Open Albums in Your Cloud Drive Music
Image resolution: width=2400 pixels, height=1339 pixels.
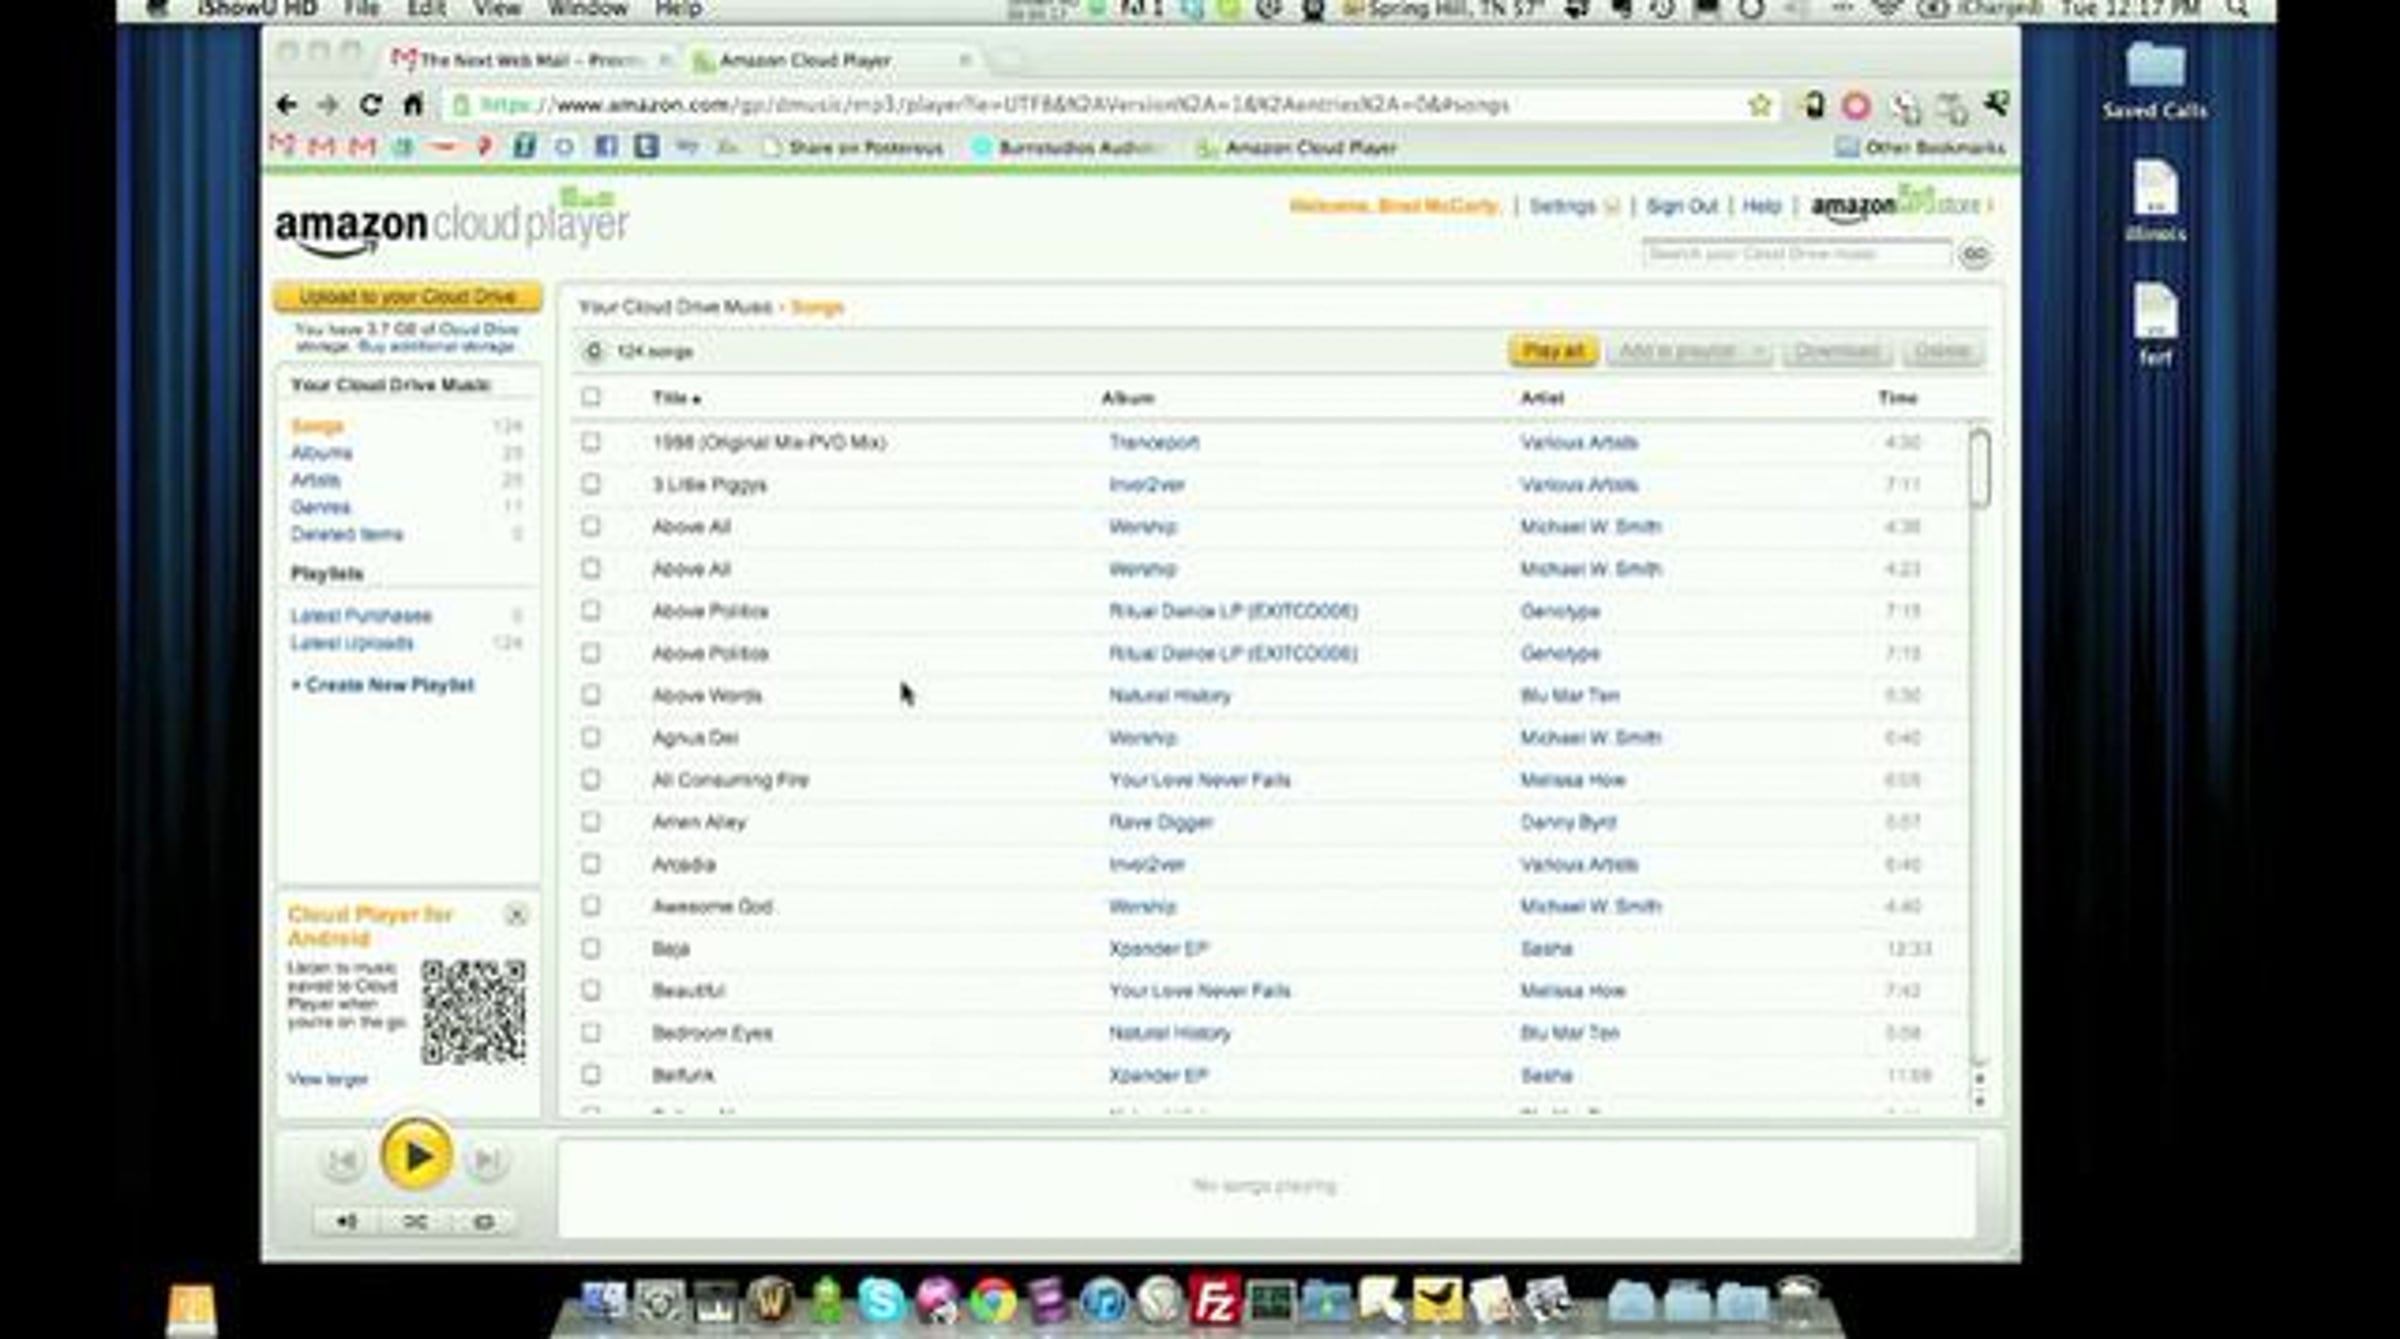pos(322,453)
